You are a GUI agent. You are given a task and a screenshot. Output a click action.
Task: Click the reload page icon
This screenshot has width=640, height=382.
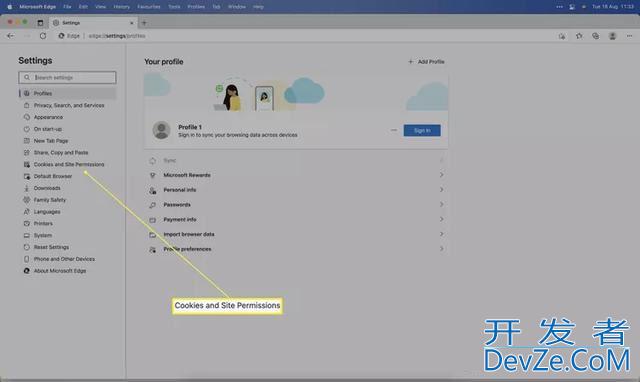[43, 36]
